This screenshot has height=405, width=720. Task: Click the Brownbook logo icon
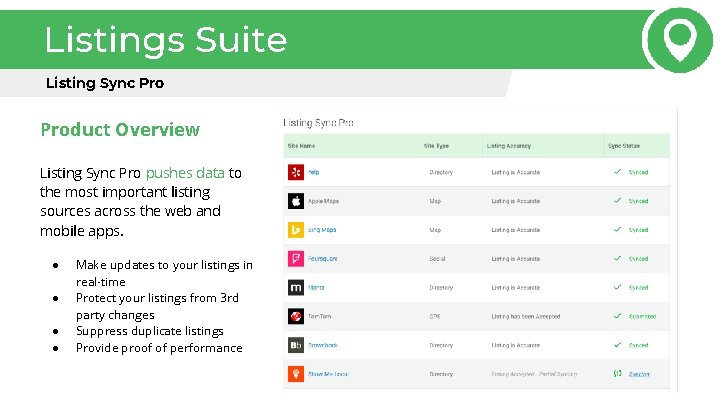[296, 345]
